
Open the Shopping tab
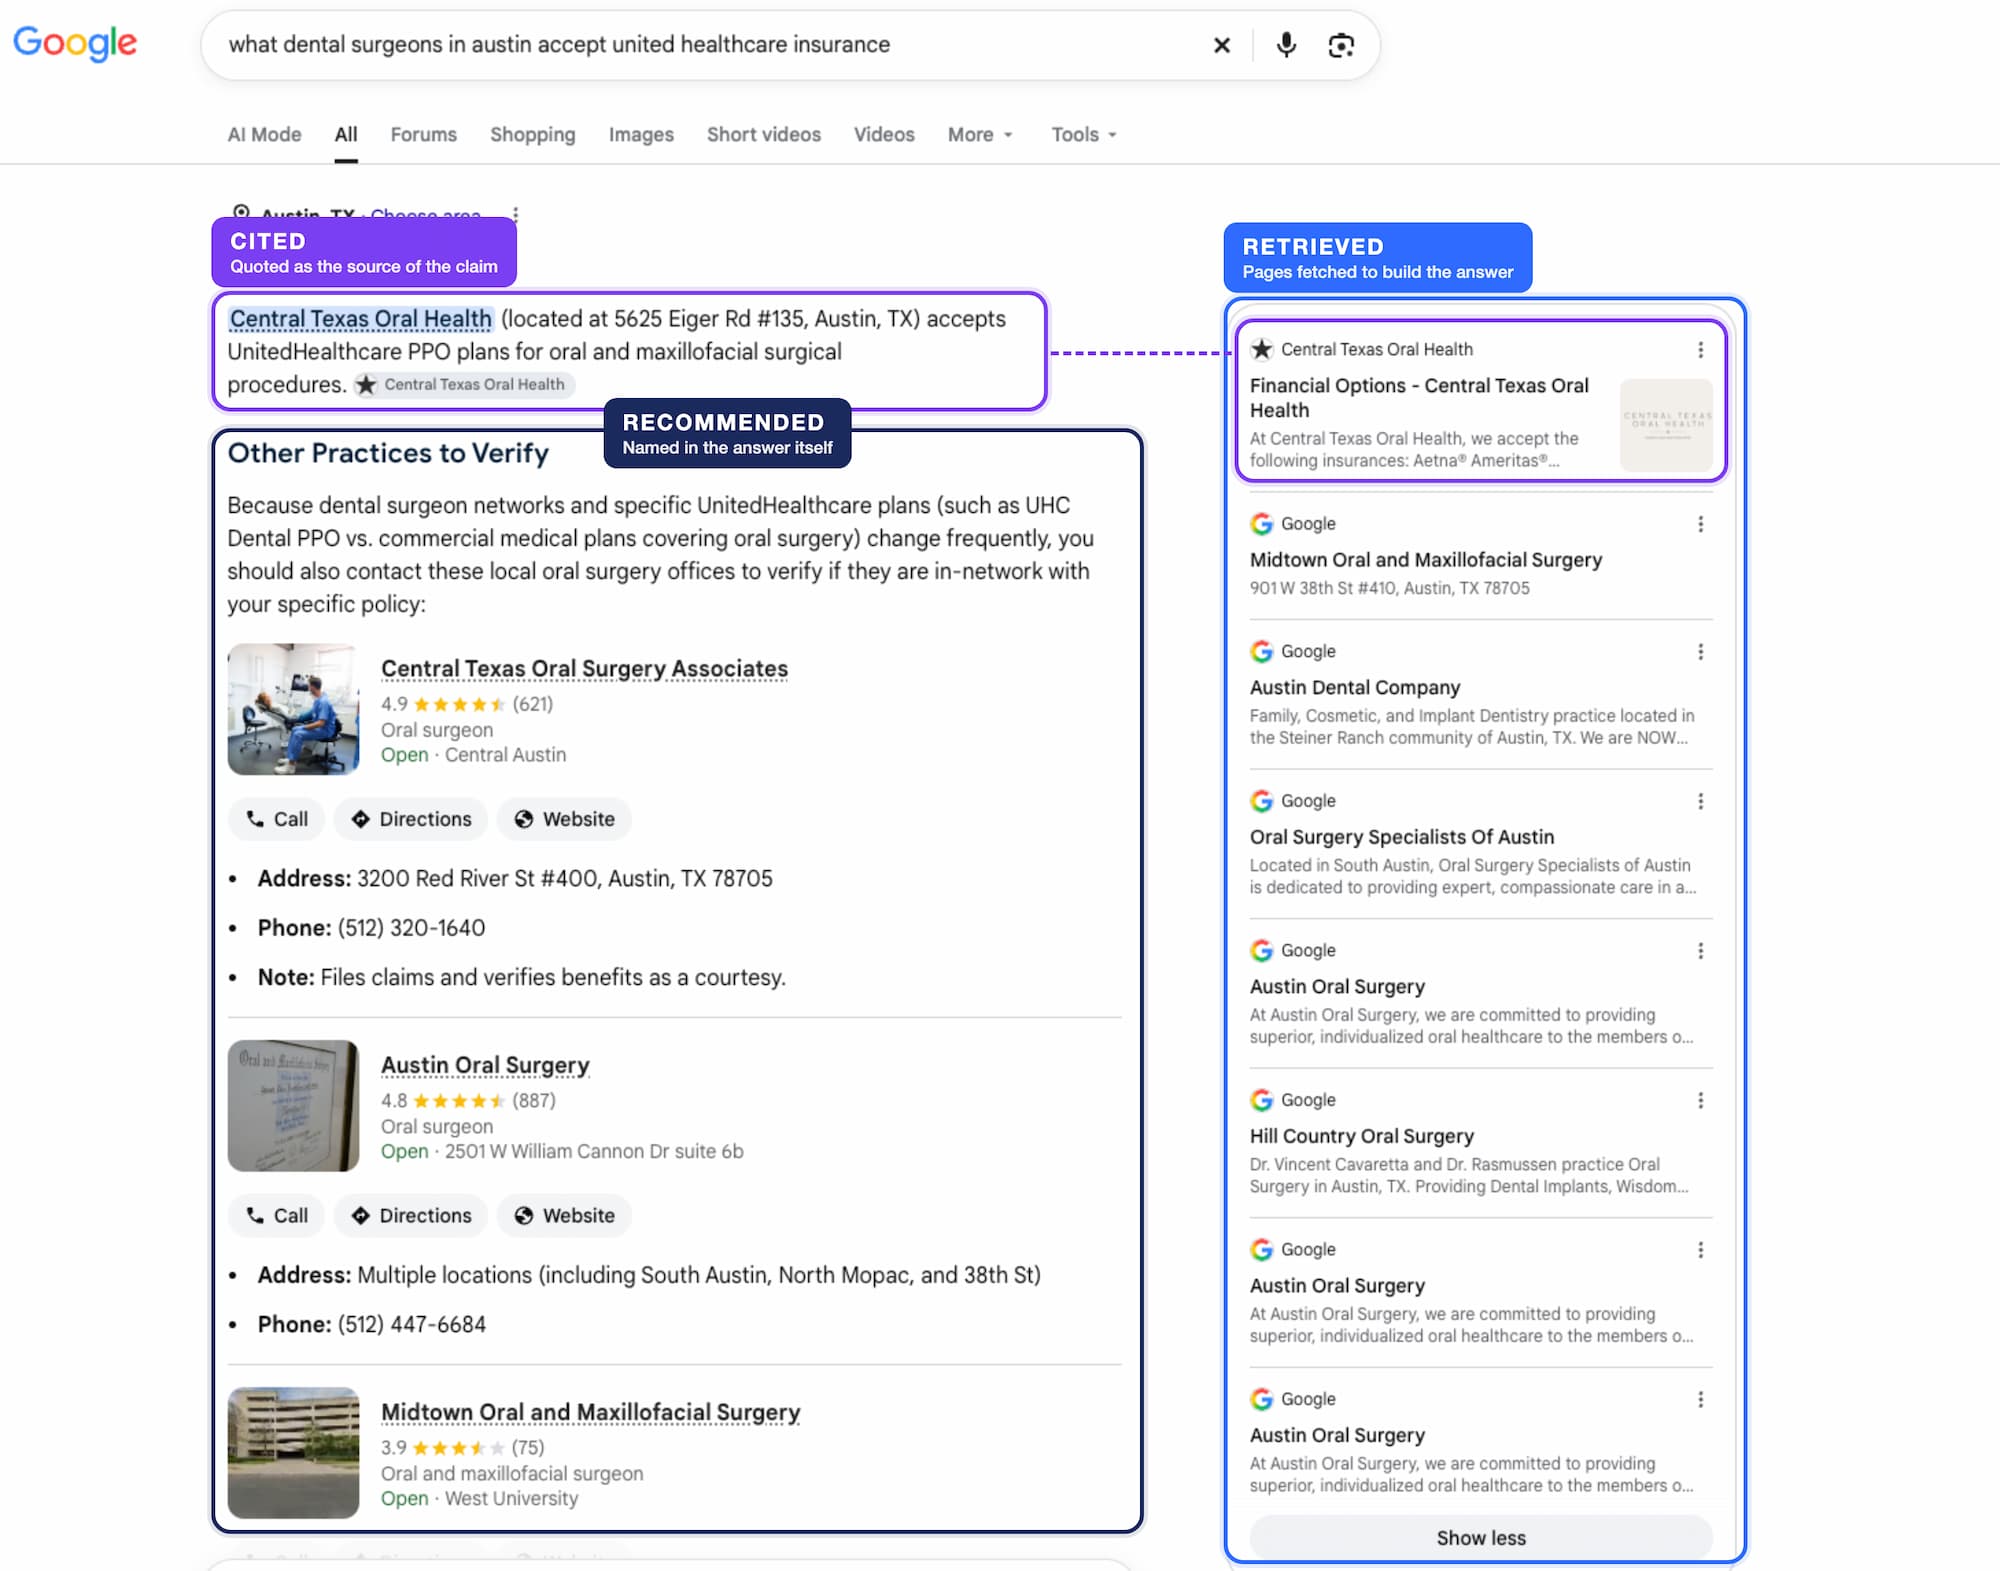(x=532, y=134)
